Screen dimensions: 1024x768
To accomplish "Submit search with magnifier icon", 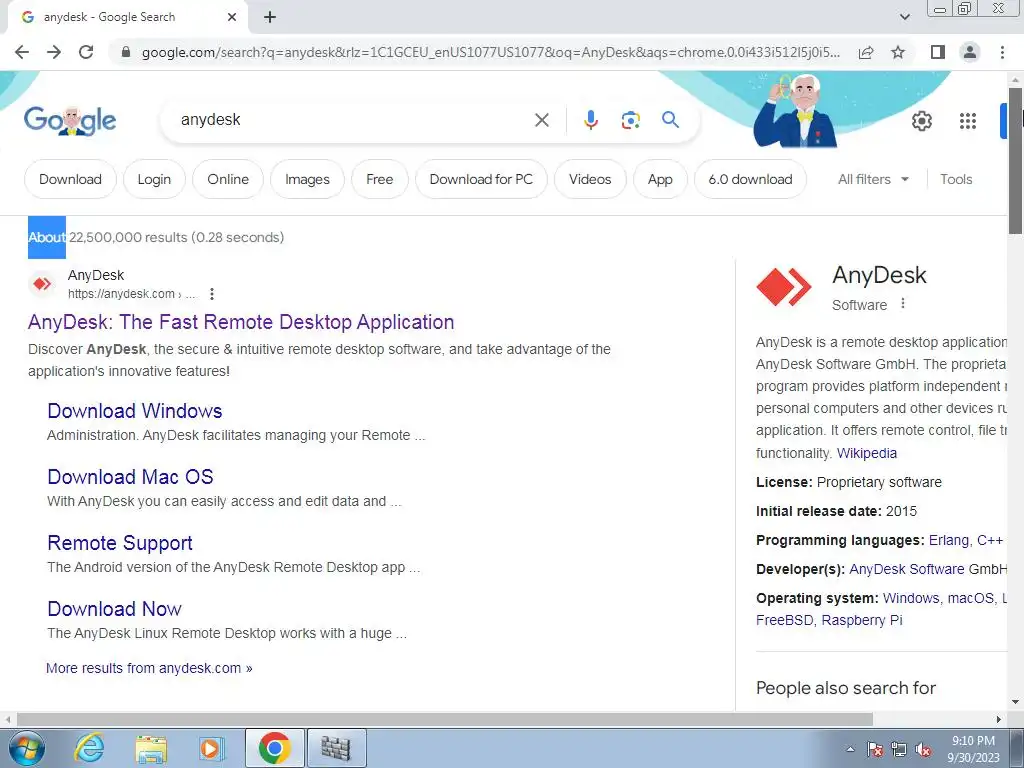I will coord(670,120).
